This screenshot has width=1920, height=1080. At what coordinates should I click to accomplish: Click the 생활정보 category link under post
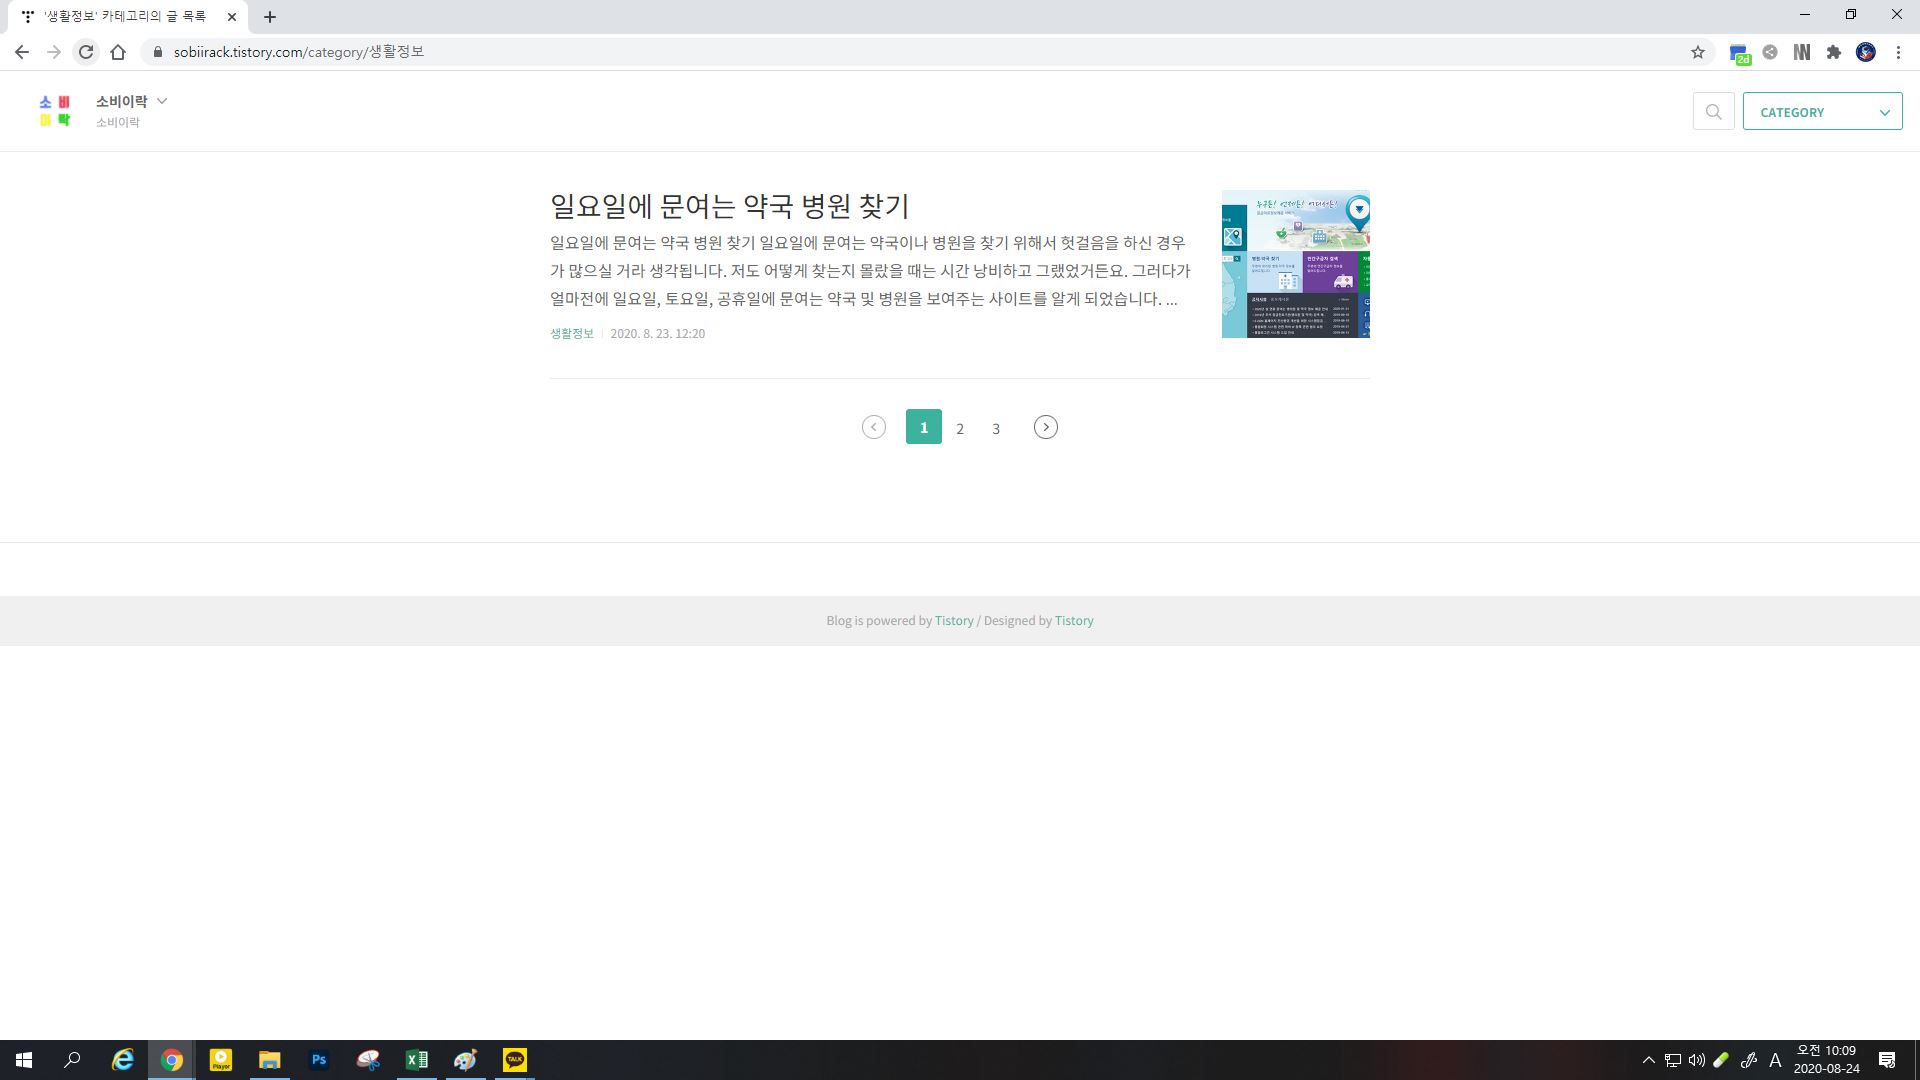(x=571, y=333)
